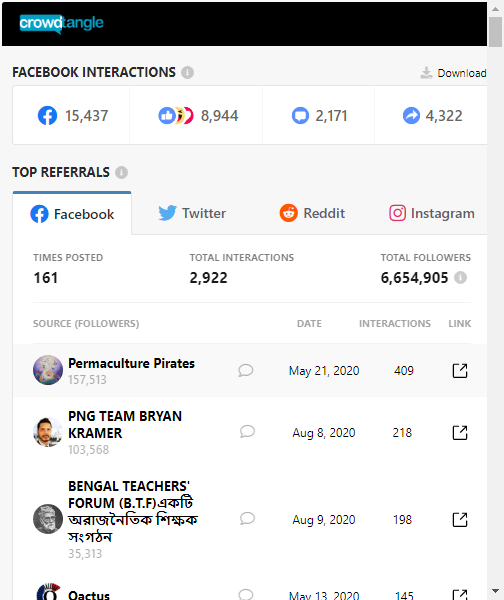Viewport: 504px width, 600px height.
Task: Open external link for Bengal Teachers' Forum post
Action: (460, 520)
